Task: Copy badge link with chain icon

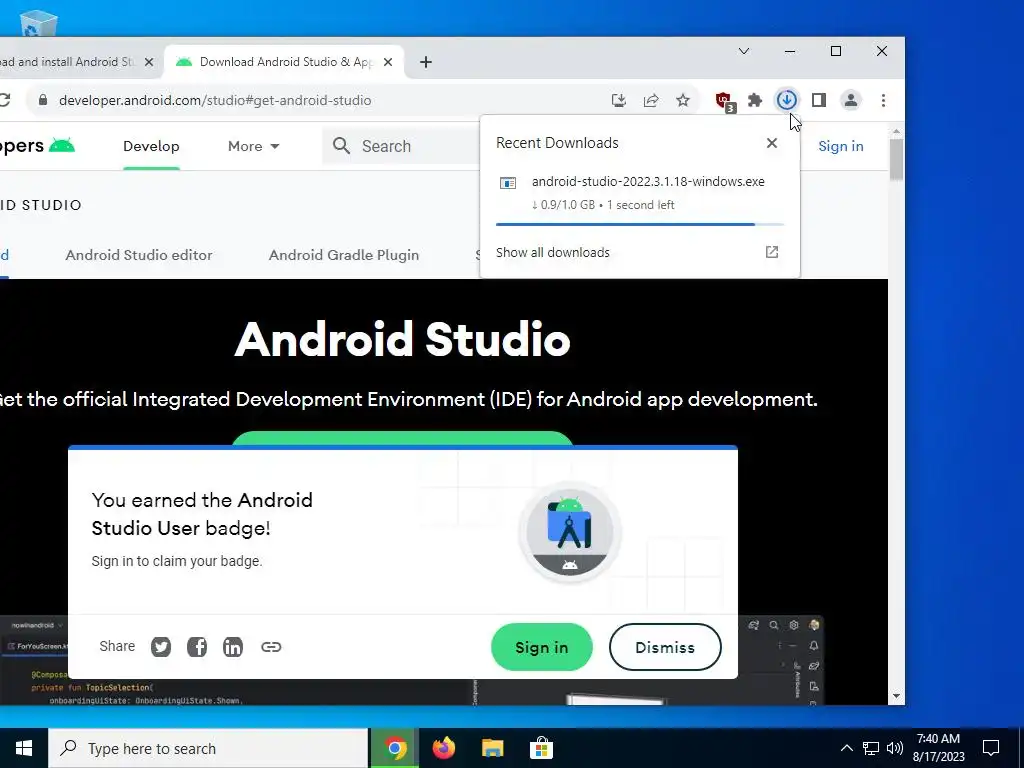Action: (x=271, y=647)
